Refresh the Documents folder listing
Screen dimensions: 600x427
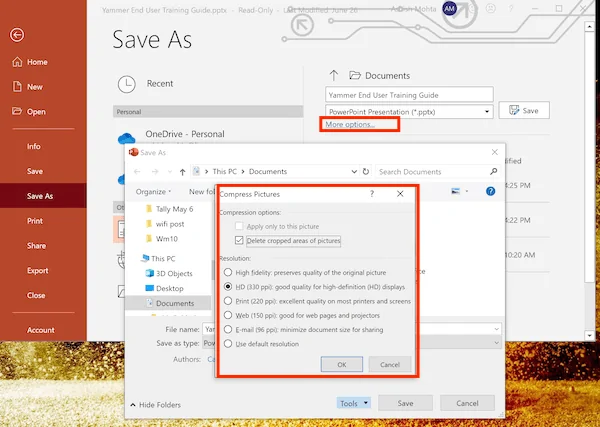click(366, 171)
